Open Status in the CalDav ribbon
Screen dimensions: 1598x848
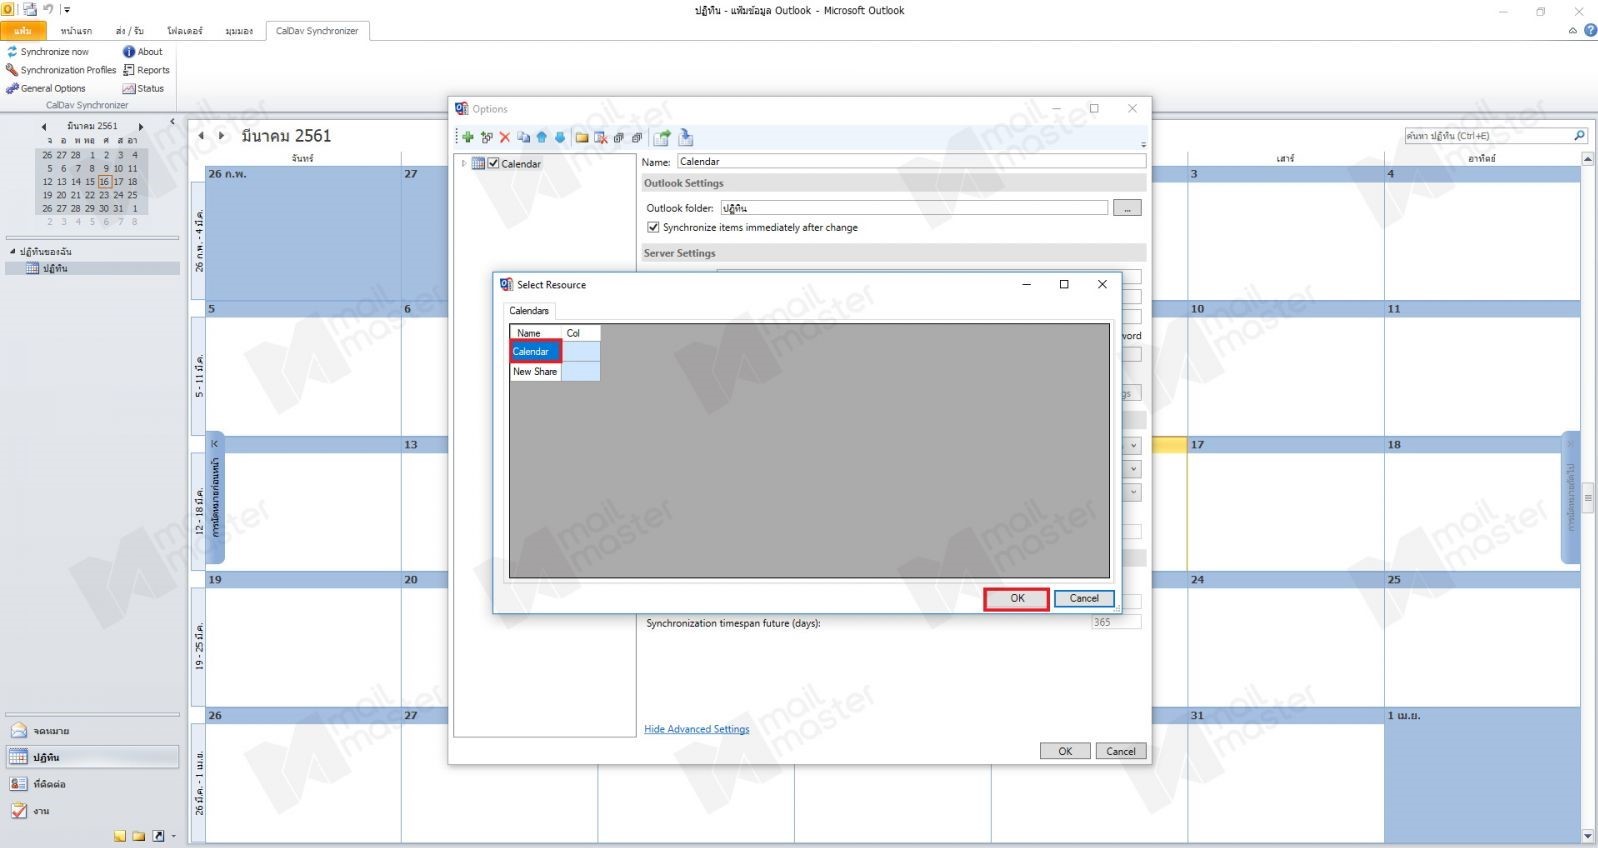(143, 88)
